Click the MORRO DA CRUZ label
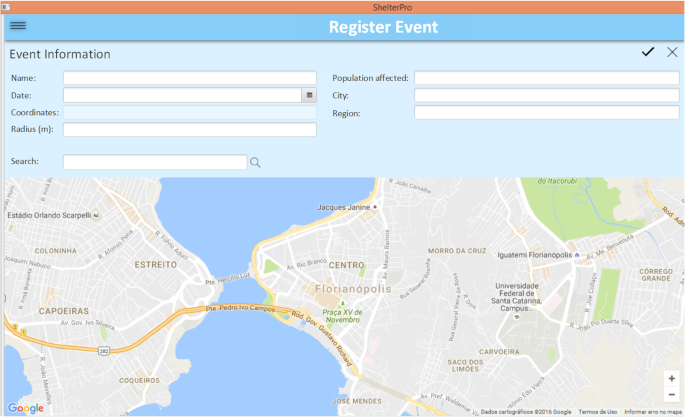 [x=457, y=251]
